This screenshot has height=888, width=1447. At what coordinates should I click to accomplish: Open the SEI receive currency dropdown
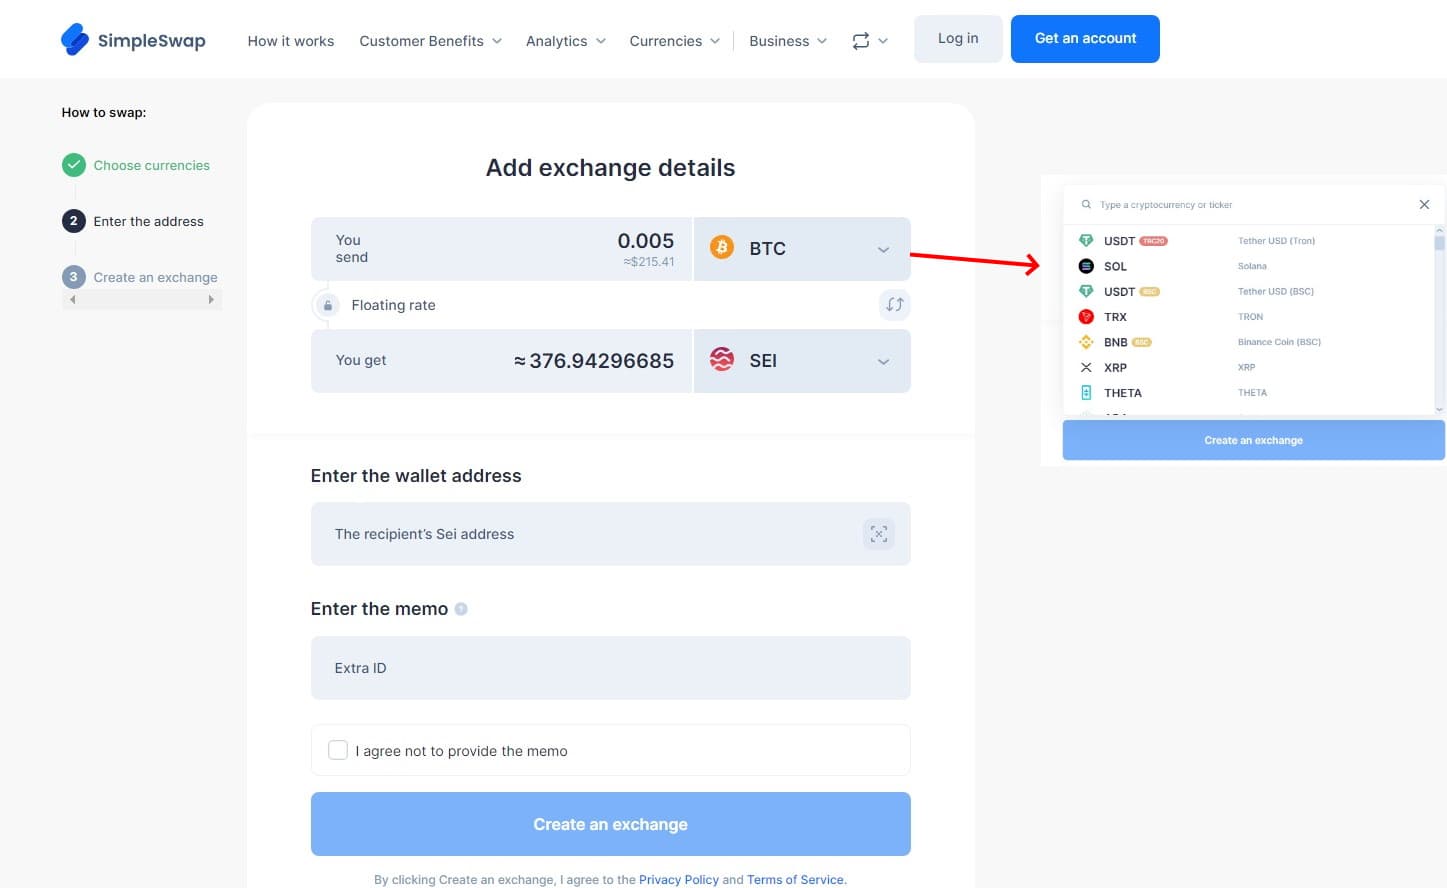802,360
